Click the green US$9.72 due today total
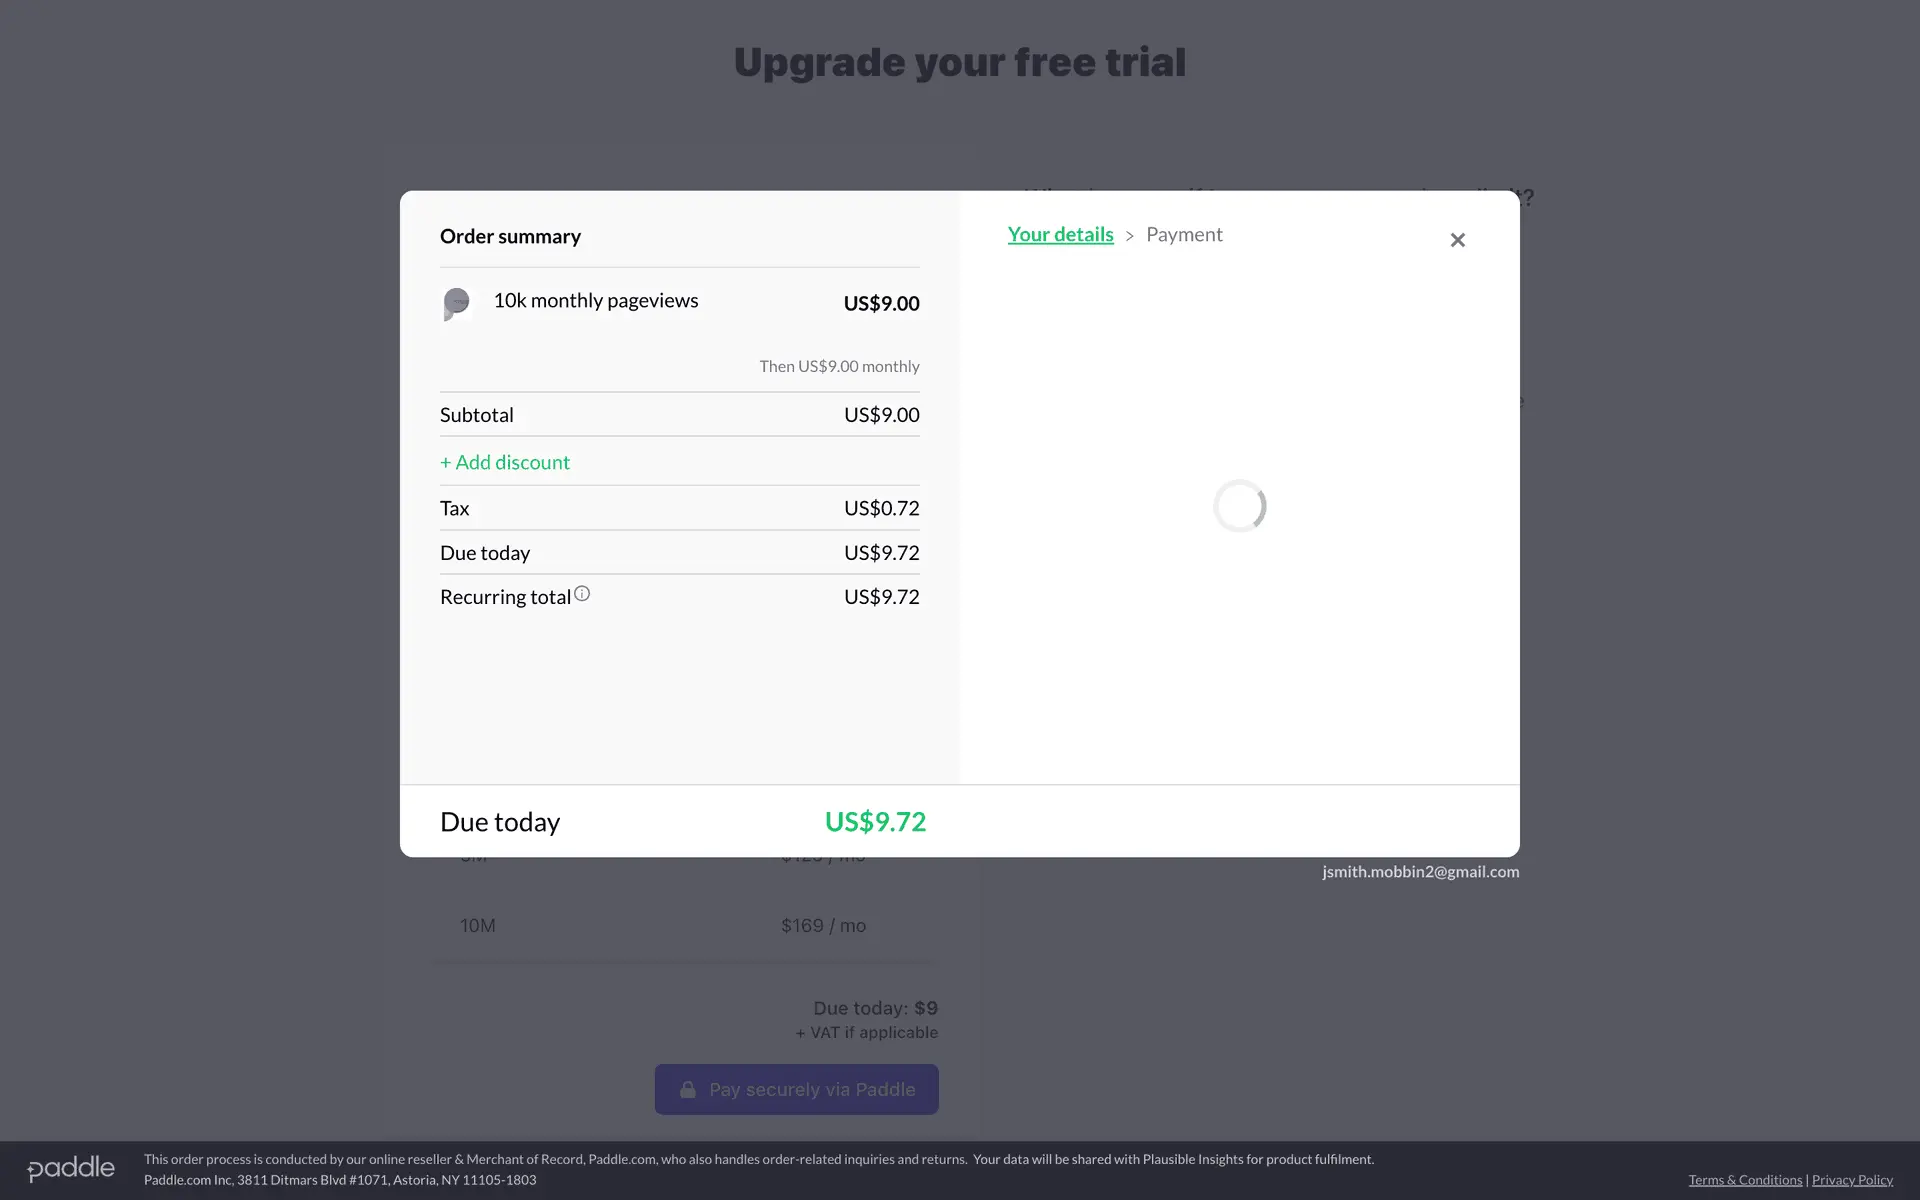Screen dimensions: 1920x1200 (x=875, y=822)
